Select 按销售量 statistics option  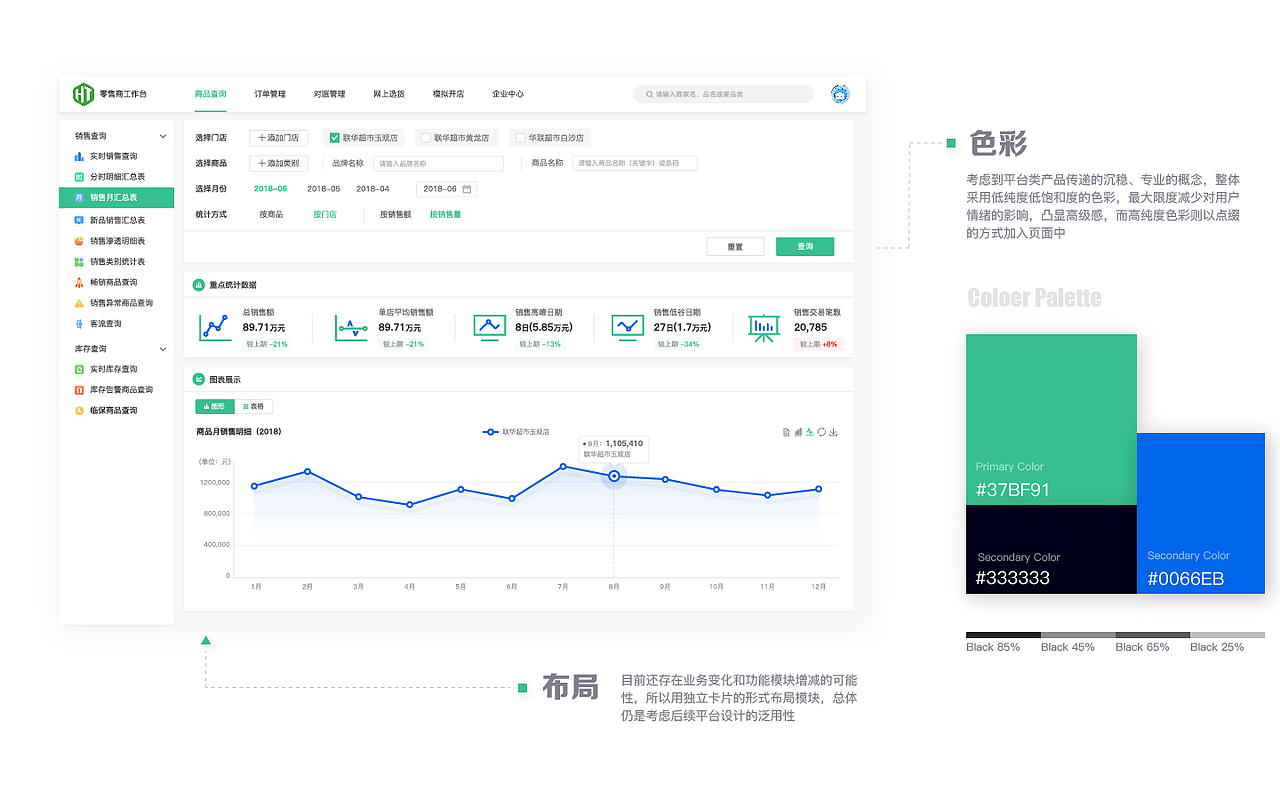[x=446, y=214]
